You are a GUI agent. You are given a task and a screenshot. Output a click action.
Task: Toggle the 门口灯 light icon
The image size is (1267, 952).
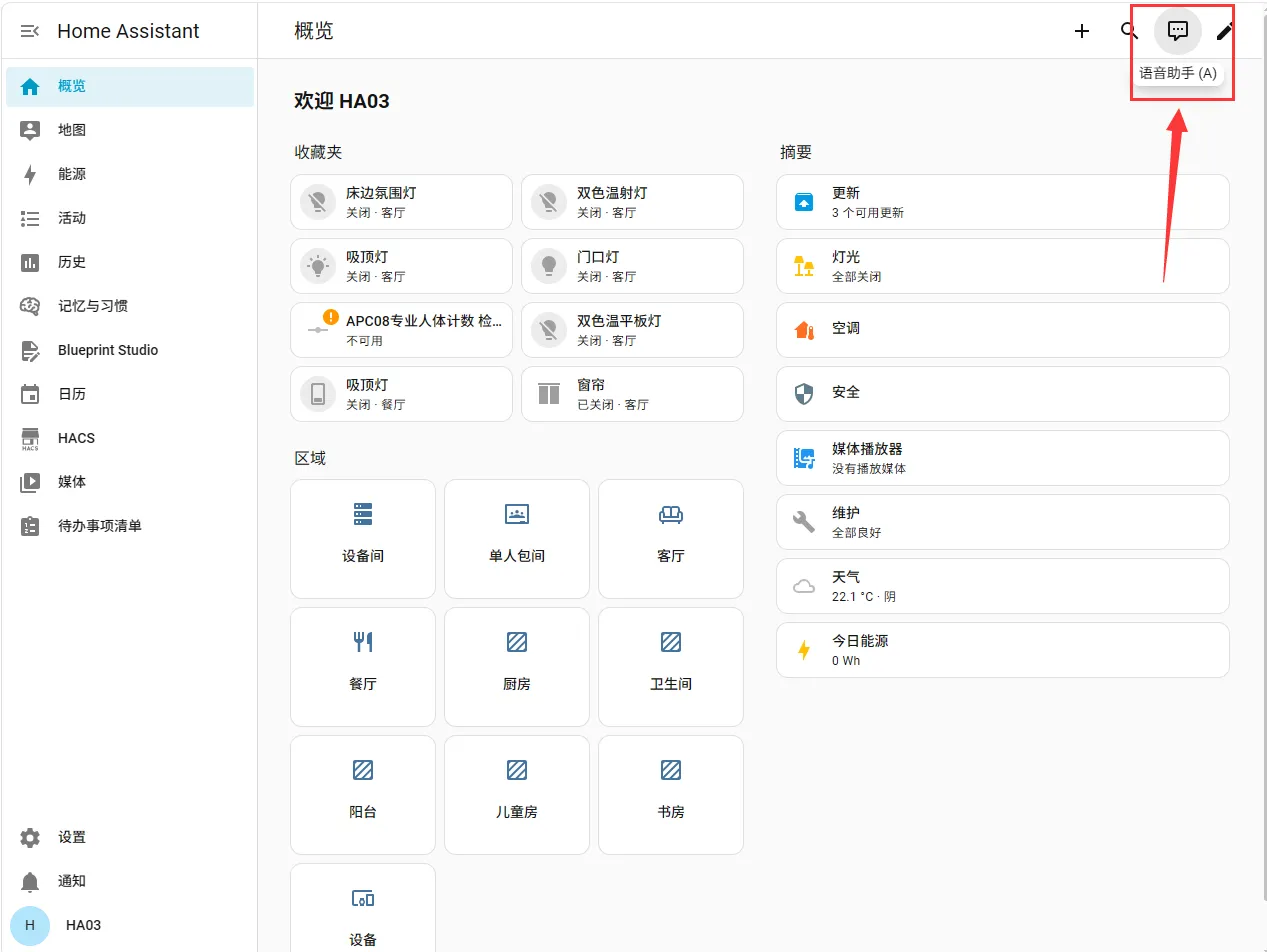tap(549, 266)
